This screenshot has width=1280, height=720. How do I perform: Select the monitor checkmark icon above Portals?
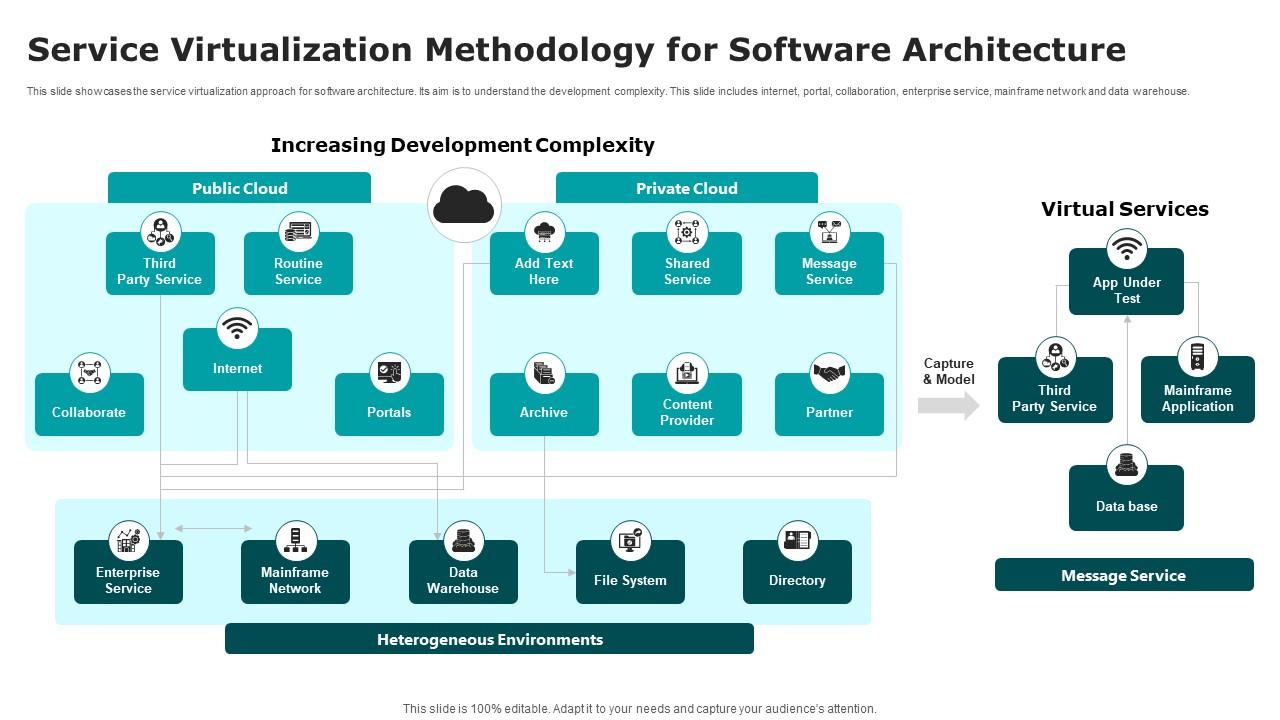[x=389, y=373]
